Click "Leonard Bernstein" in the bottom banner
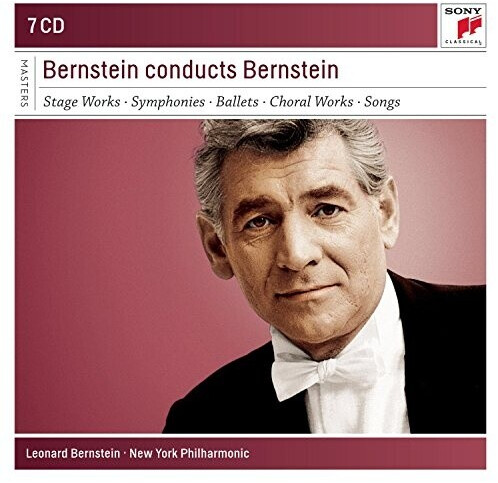 click(x=73, y=453)
